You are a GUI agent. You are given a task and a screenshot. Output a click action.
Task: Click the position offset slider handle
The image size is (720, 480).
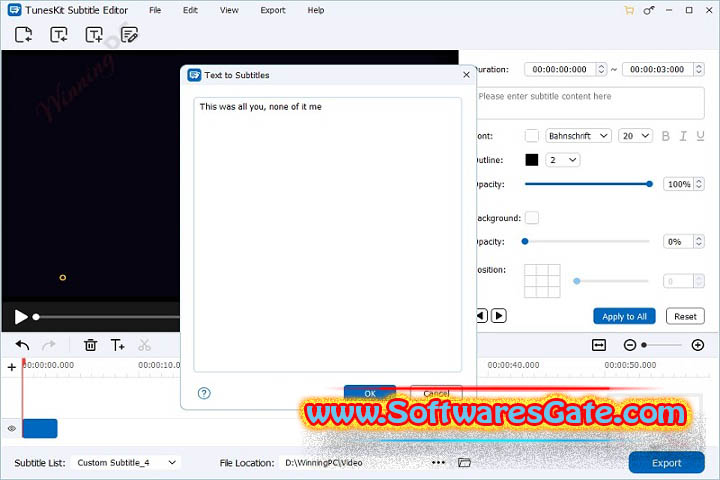point(577,281)
